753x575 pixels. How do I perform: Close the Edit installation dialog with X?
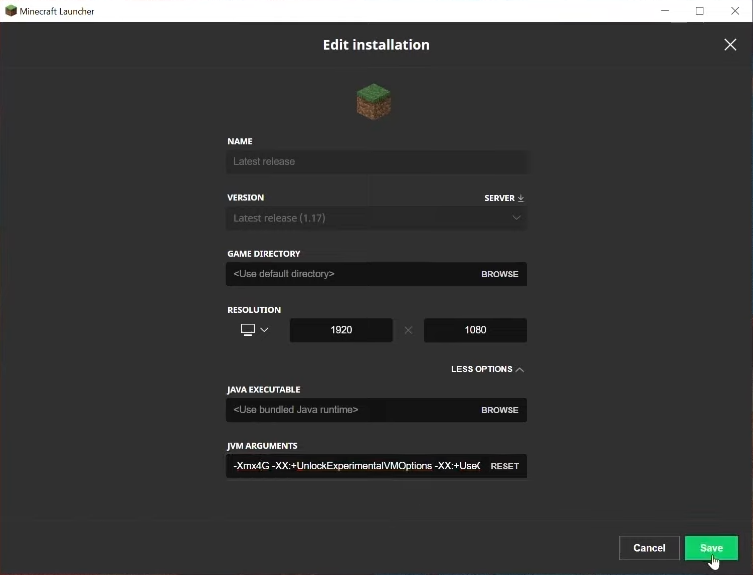pos(730,45)
